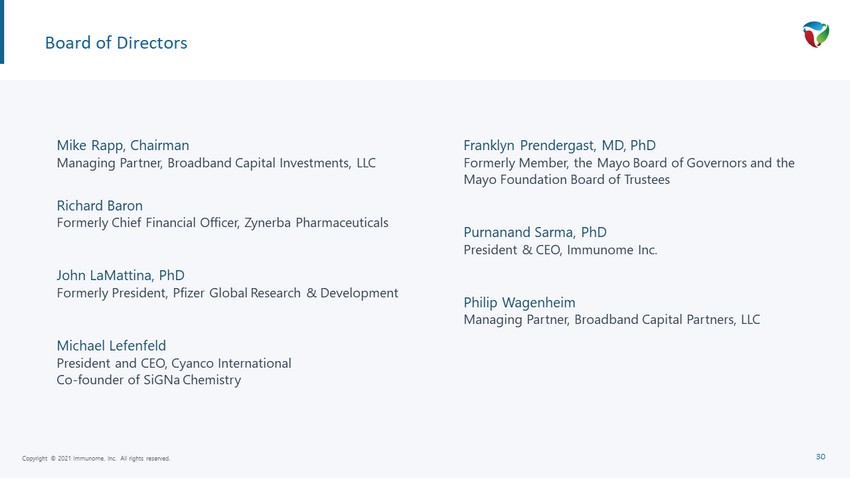
Task: Select Franklyn Prendergast, MD, PhD name
Action: 559,145
